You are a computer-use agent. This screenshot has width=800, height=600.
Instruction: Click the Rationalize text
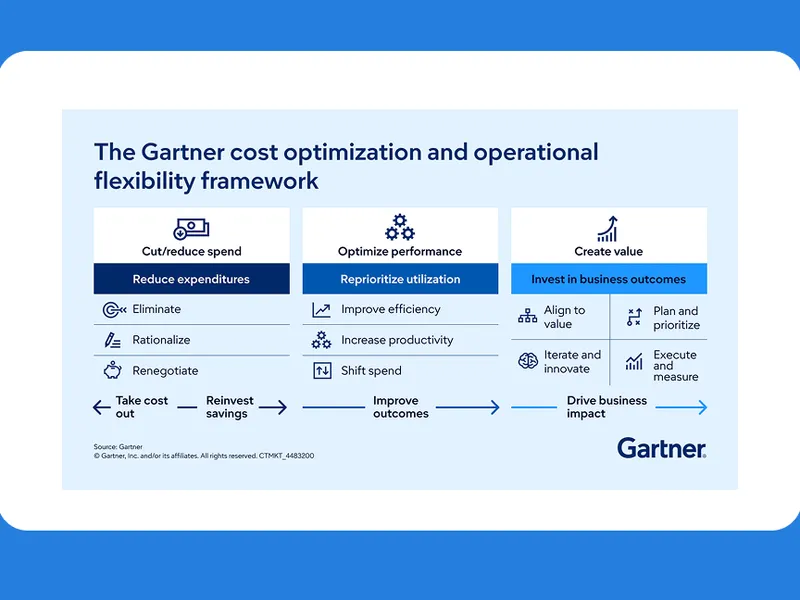(161, 340)
